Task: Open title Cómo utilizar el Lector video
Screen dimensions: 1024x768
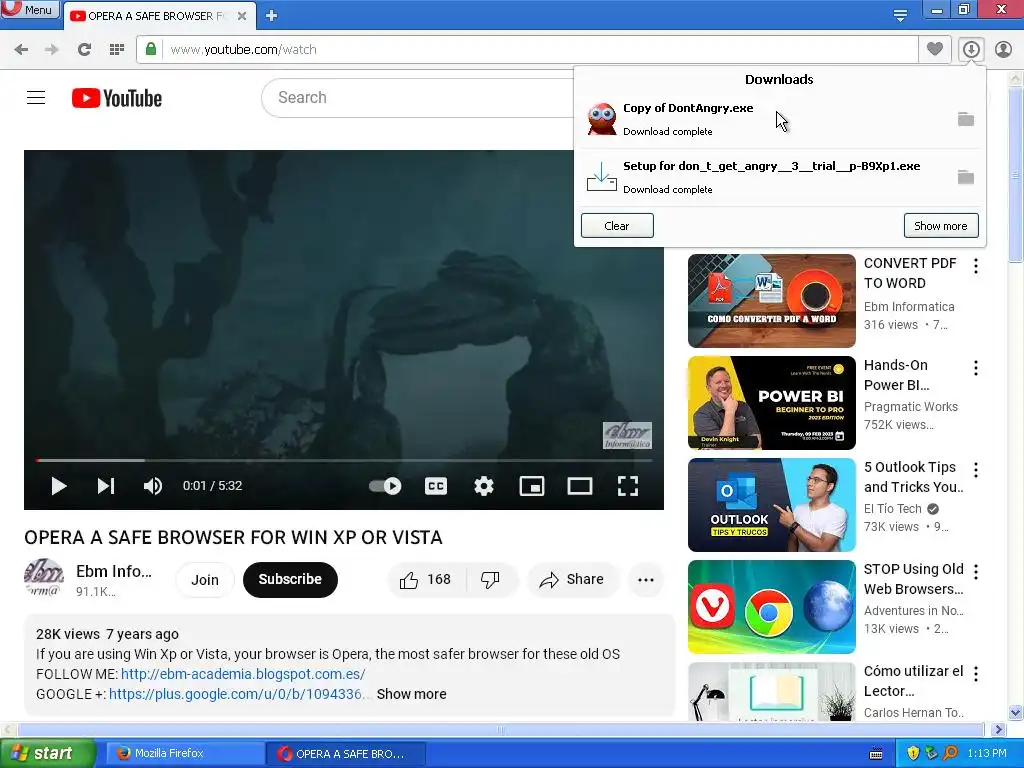Action: (x=913, y=681)
